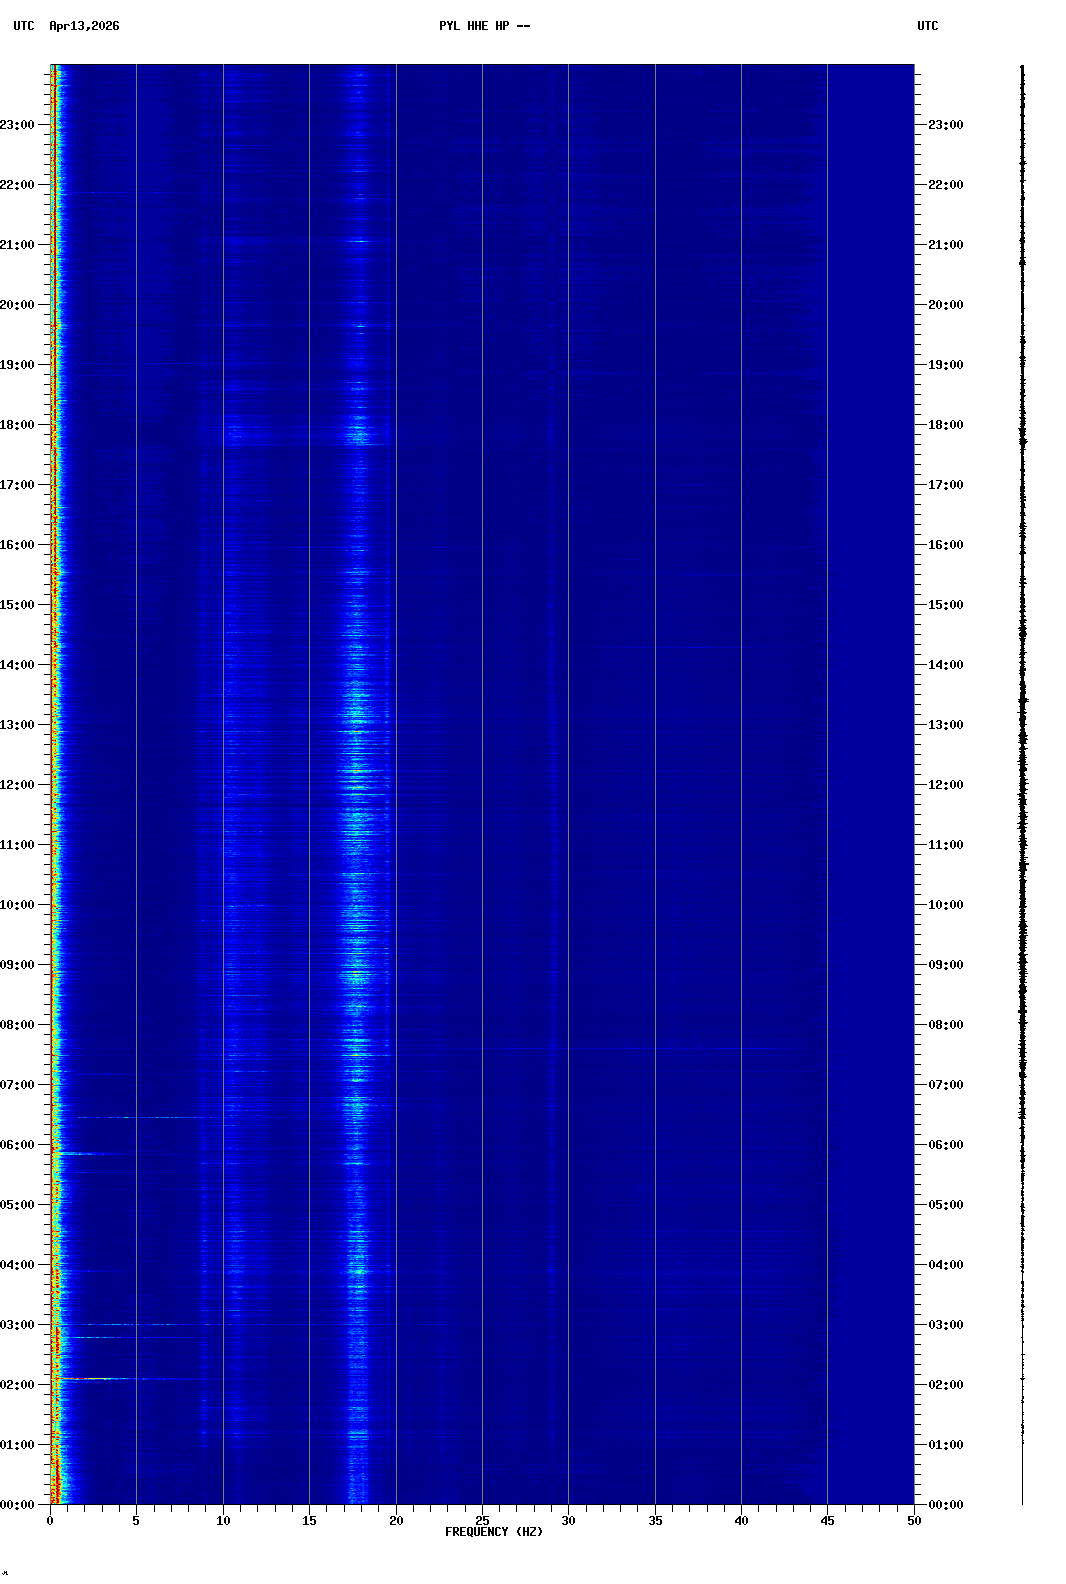Click the 06:00 label on left time axis

click(x=18, y=1145)
